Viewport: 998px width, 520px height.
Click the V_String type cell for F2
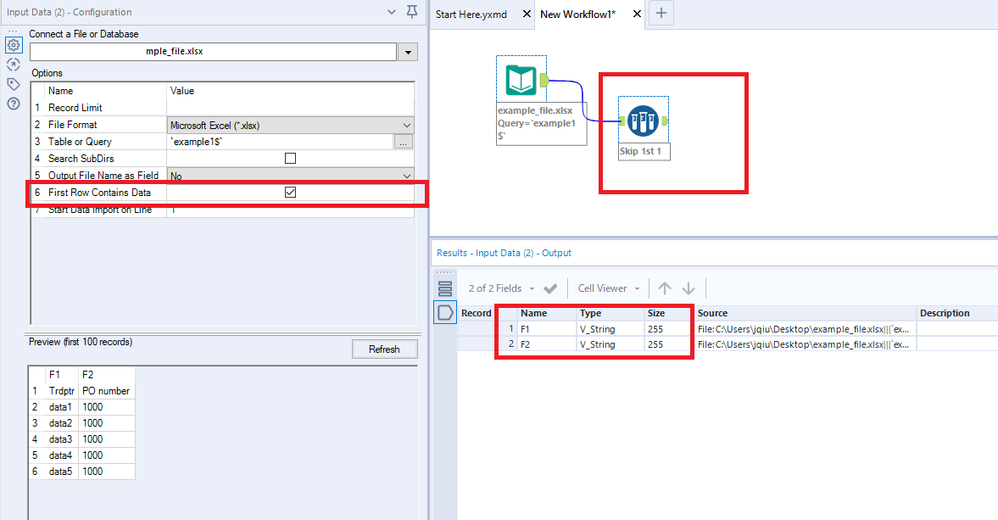coord(611,344)
